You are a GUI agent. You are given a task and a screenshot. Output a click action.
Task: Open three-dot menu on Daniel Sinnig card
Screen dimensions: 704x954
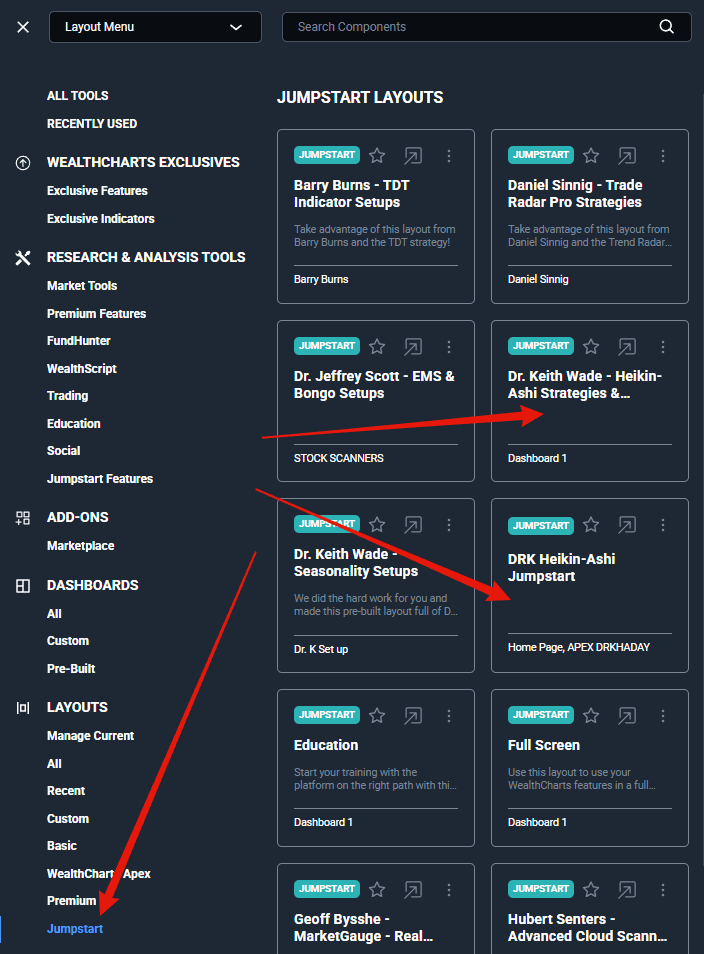[663, 156]
